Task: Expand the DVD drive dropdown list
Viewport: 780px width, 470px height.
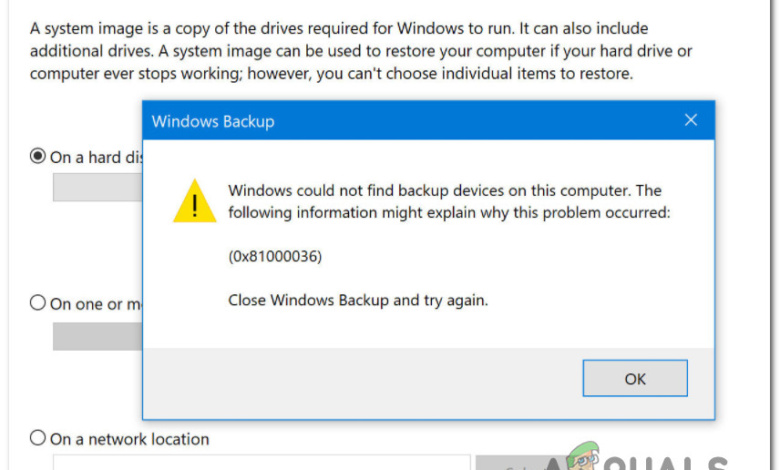Action: pos(97,336)
